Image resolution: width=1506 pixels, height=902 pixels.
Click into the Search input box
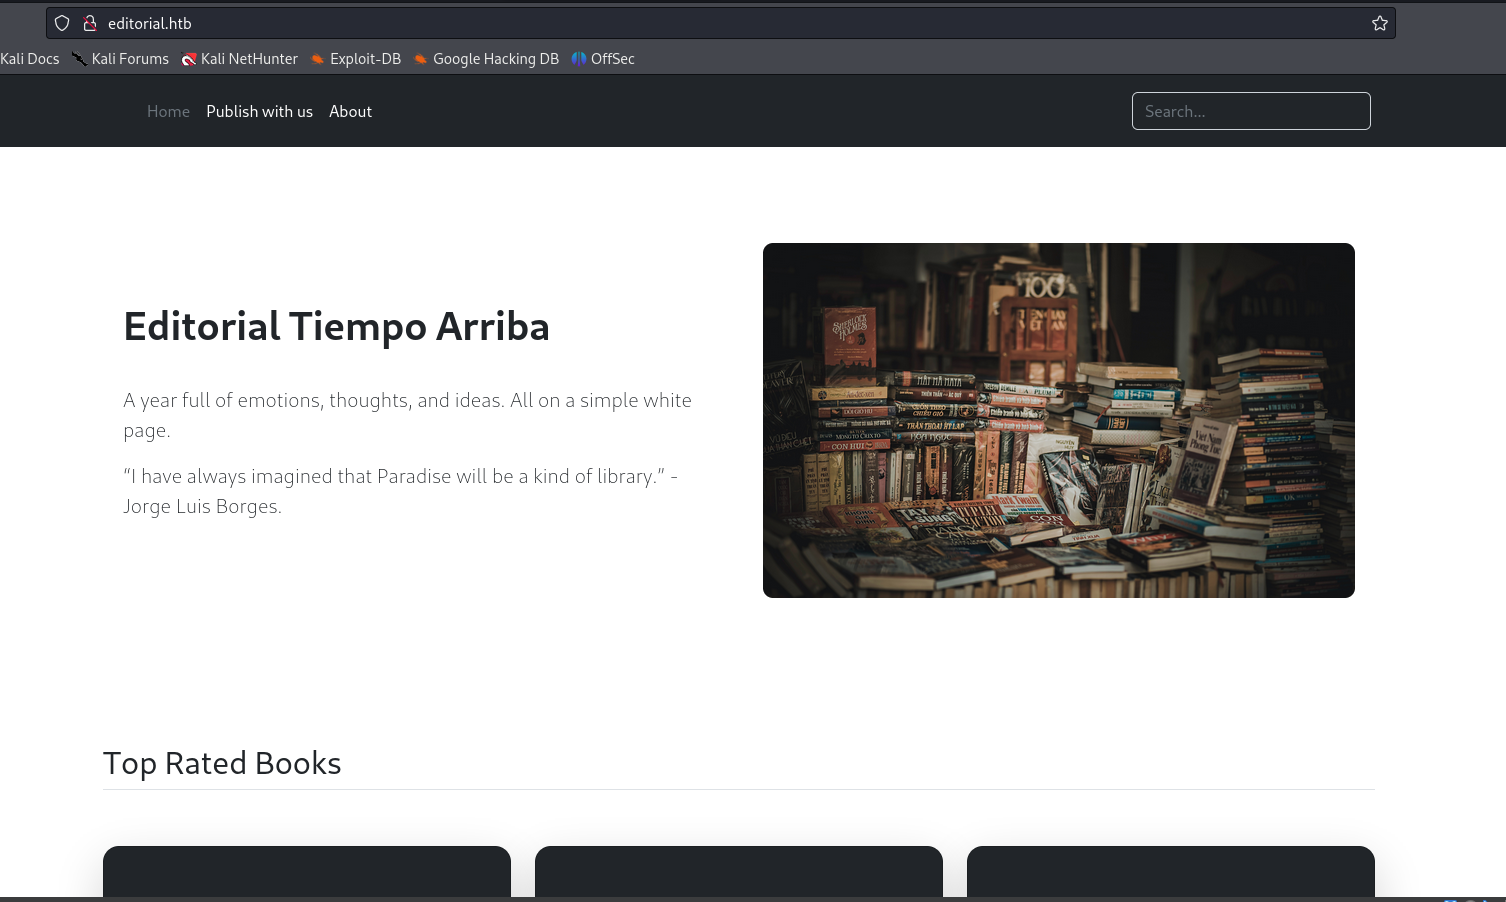tap(1250, 111)
